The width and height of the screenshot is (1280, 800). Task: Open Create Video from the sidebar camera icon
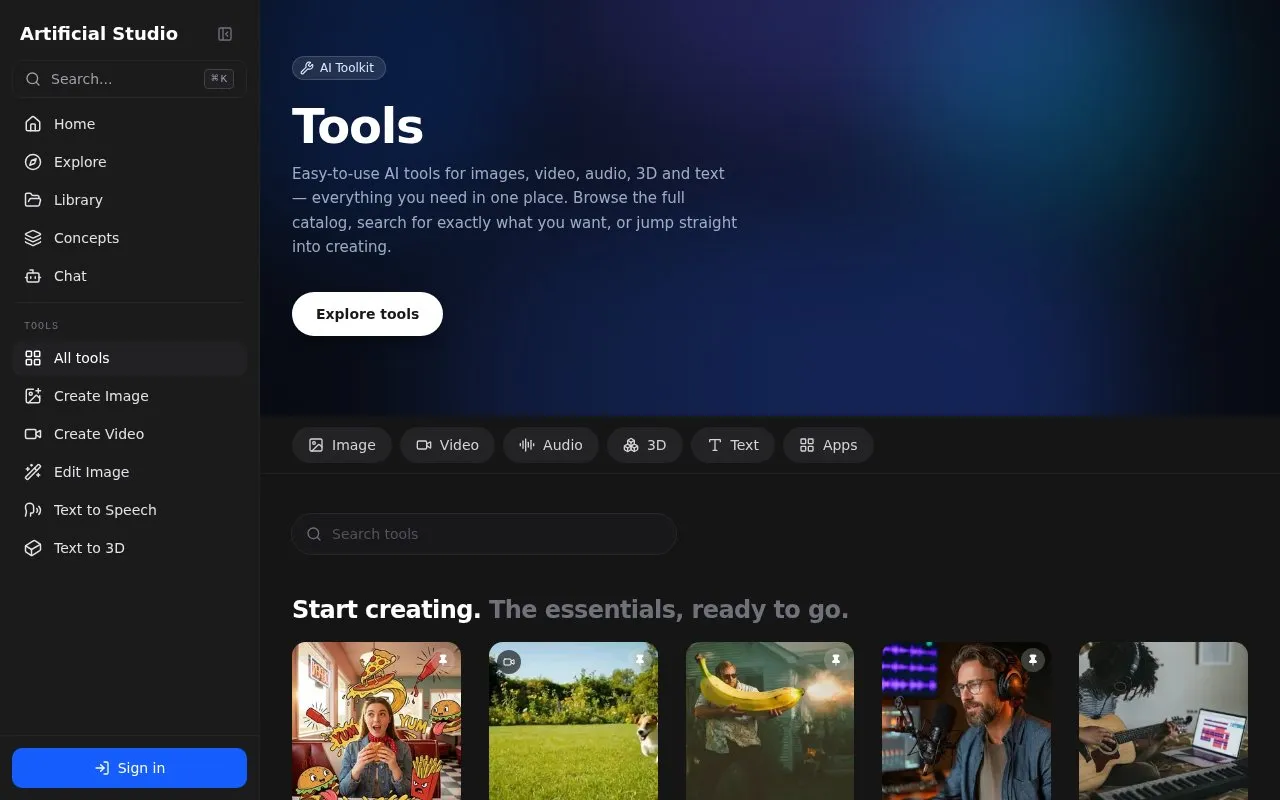tap(33, 434)
